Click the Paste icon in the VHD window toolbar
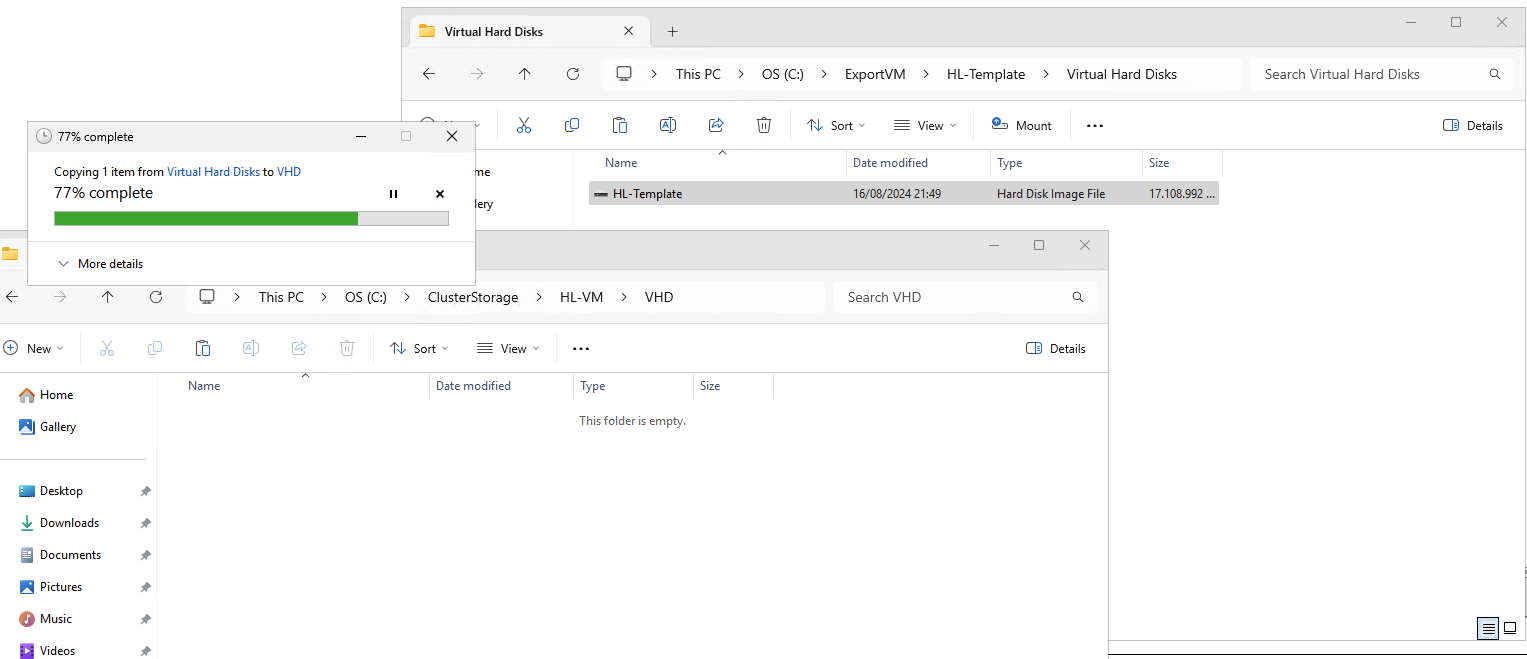 [203, 348]
